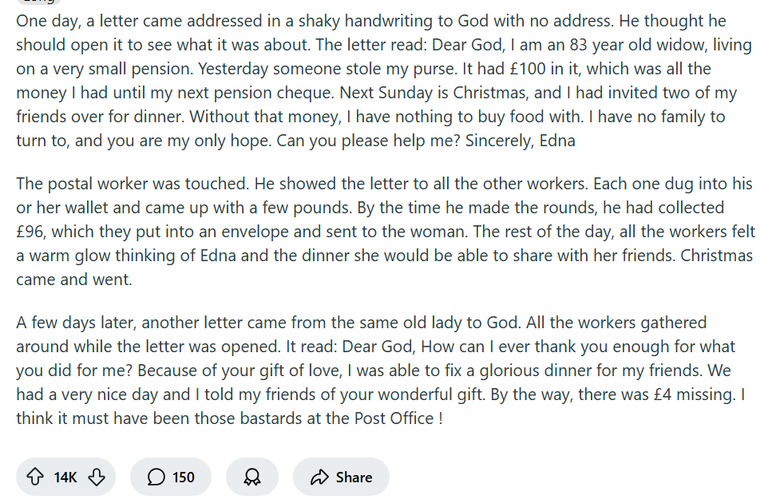Click the paragraph starting "A few days later"
The image size is (768, 500).
coord(381,370)
